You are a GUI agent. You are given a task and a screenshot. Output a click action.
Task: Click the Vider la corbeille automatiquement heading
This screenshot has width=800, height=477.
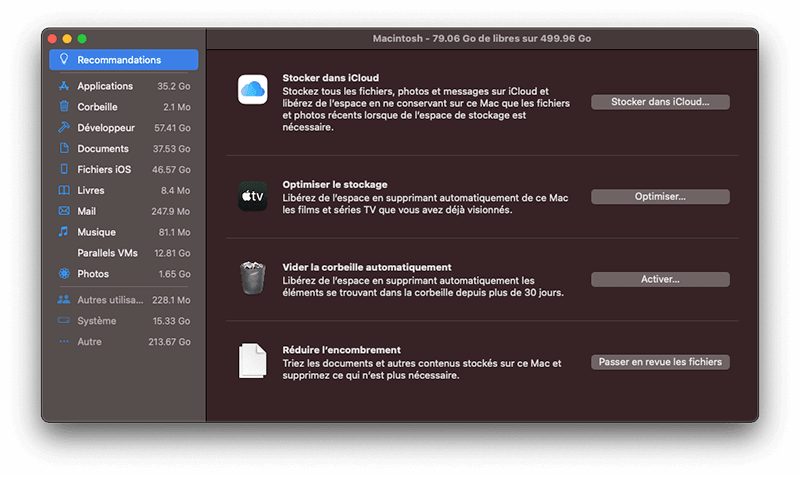pos(367,267)
